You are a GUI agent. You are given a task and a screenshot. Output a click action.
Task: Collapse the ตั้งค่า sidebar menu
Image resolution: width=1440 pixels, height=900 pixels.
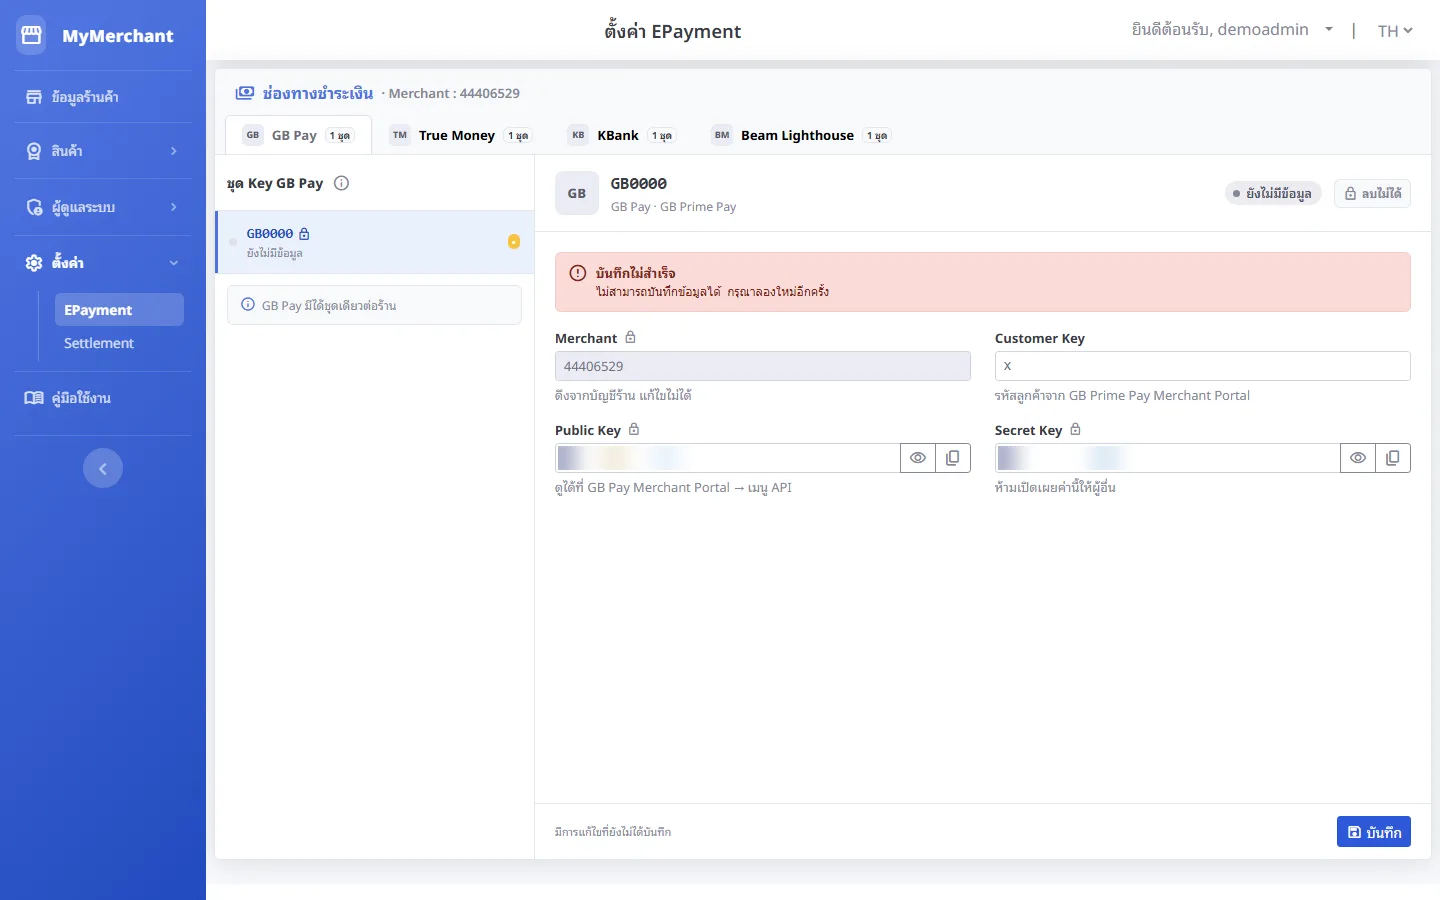(103, 263)
